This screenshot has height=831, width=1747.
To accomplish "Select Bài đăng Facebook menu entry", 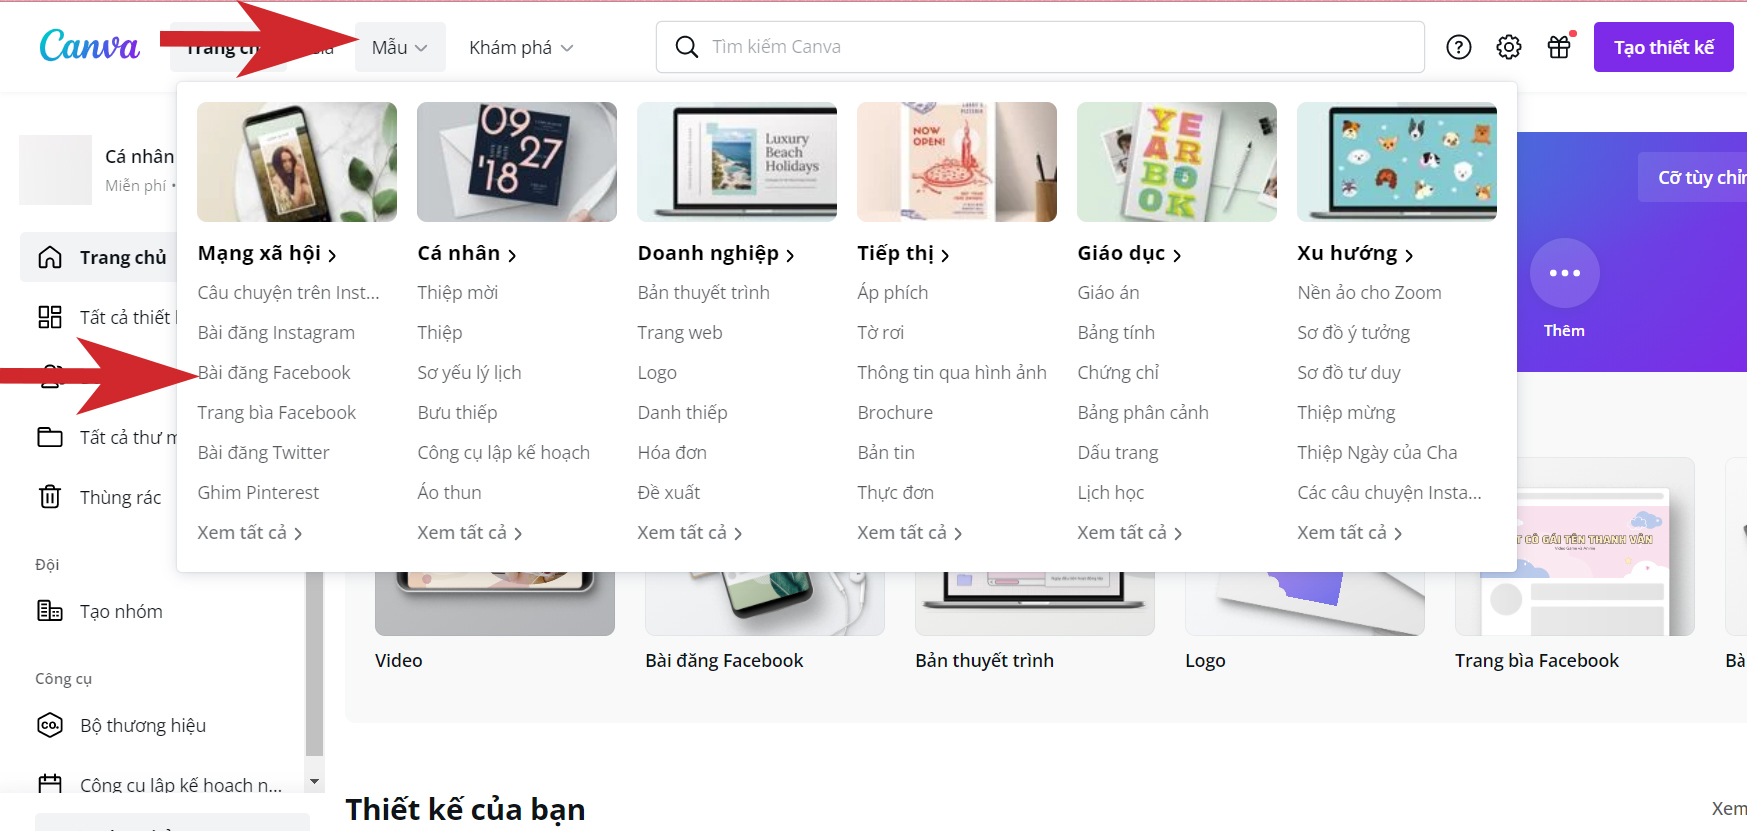I will click(x=274, y=373).
